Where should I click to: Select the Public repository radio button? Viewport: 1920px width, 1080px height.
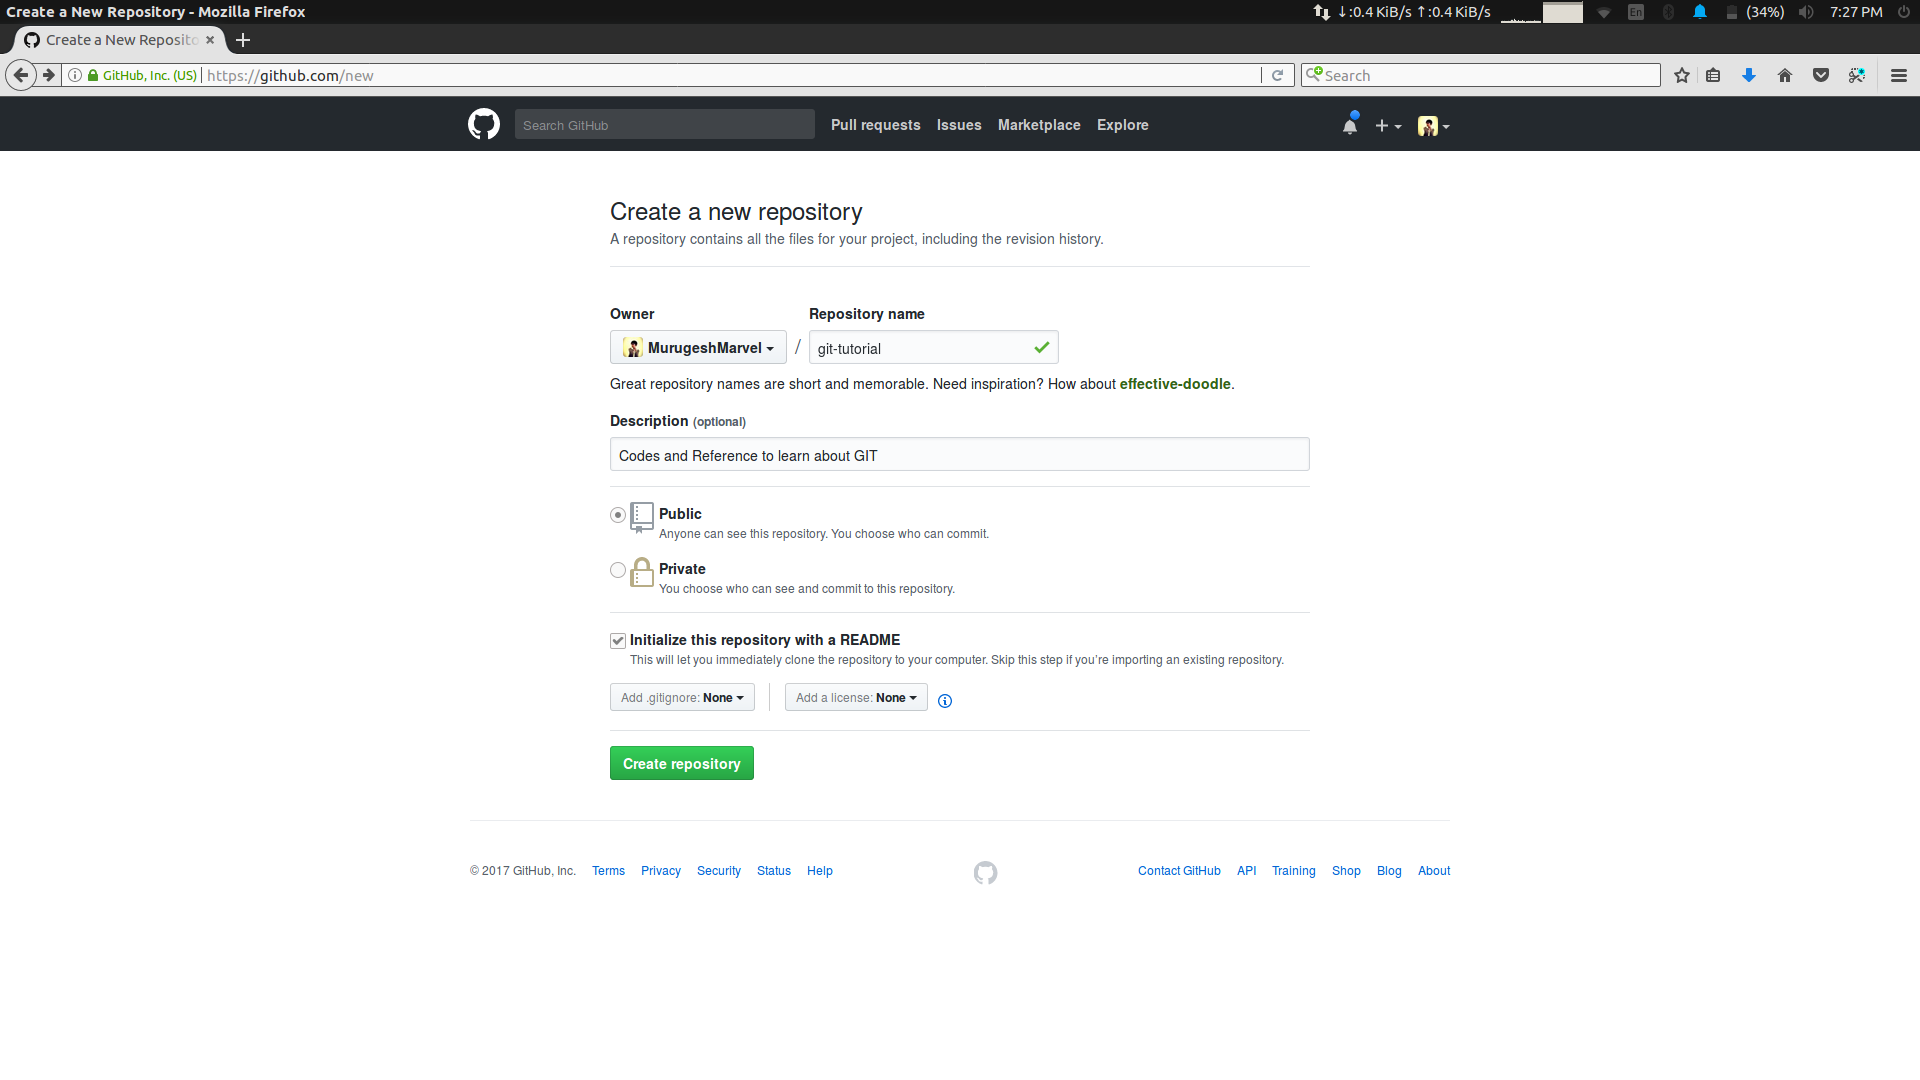[x=617, y=514]
